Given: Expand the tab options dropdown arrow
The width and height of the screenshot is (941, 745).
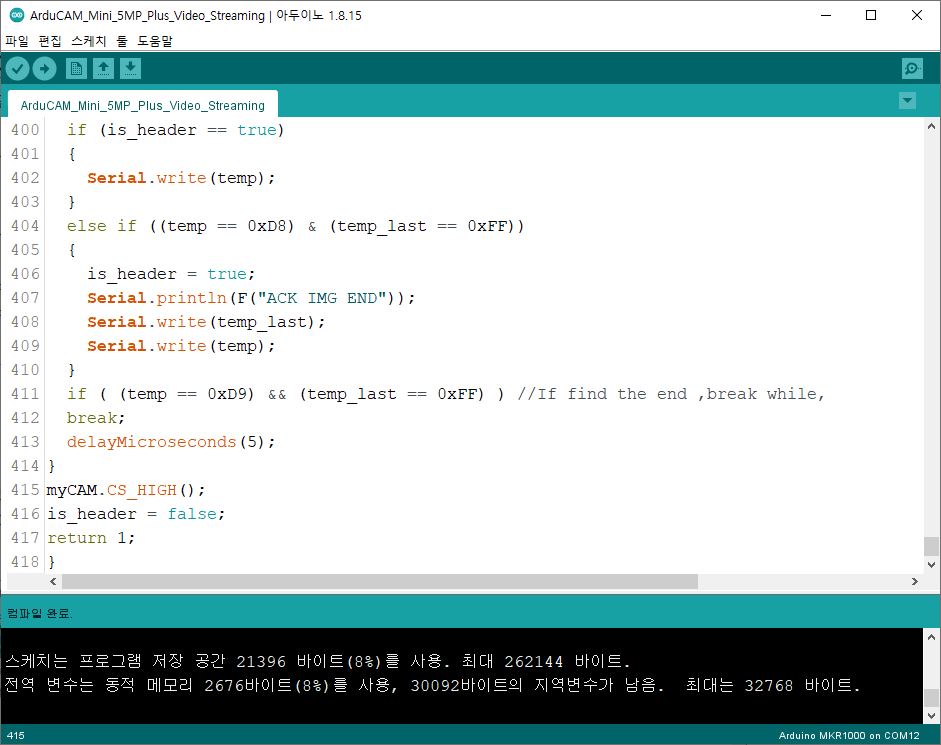Looking at the screenshot, I should point(907,100).
